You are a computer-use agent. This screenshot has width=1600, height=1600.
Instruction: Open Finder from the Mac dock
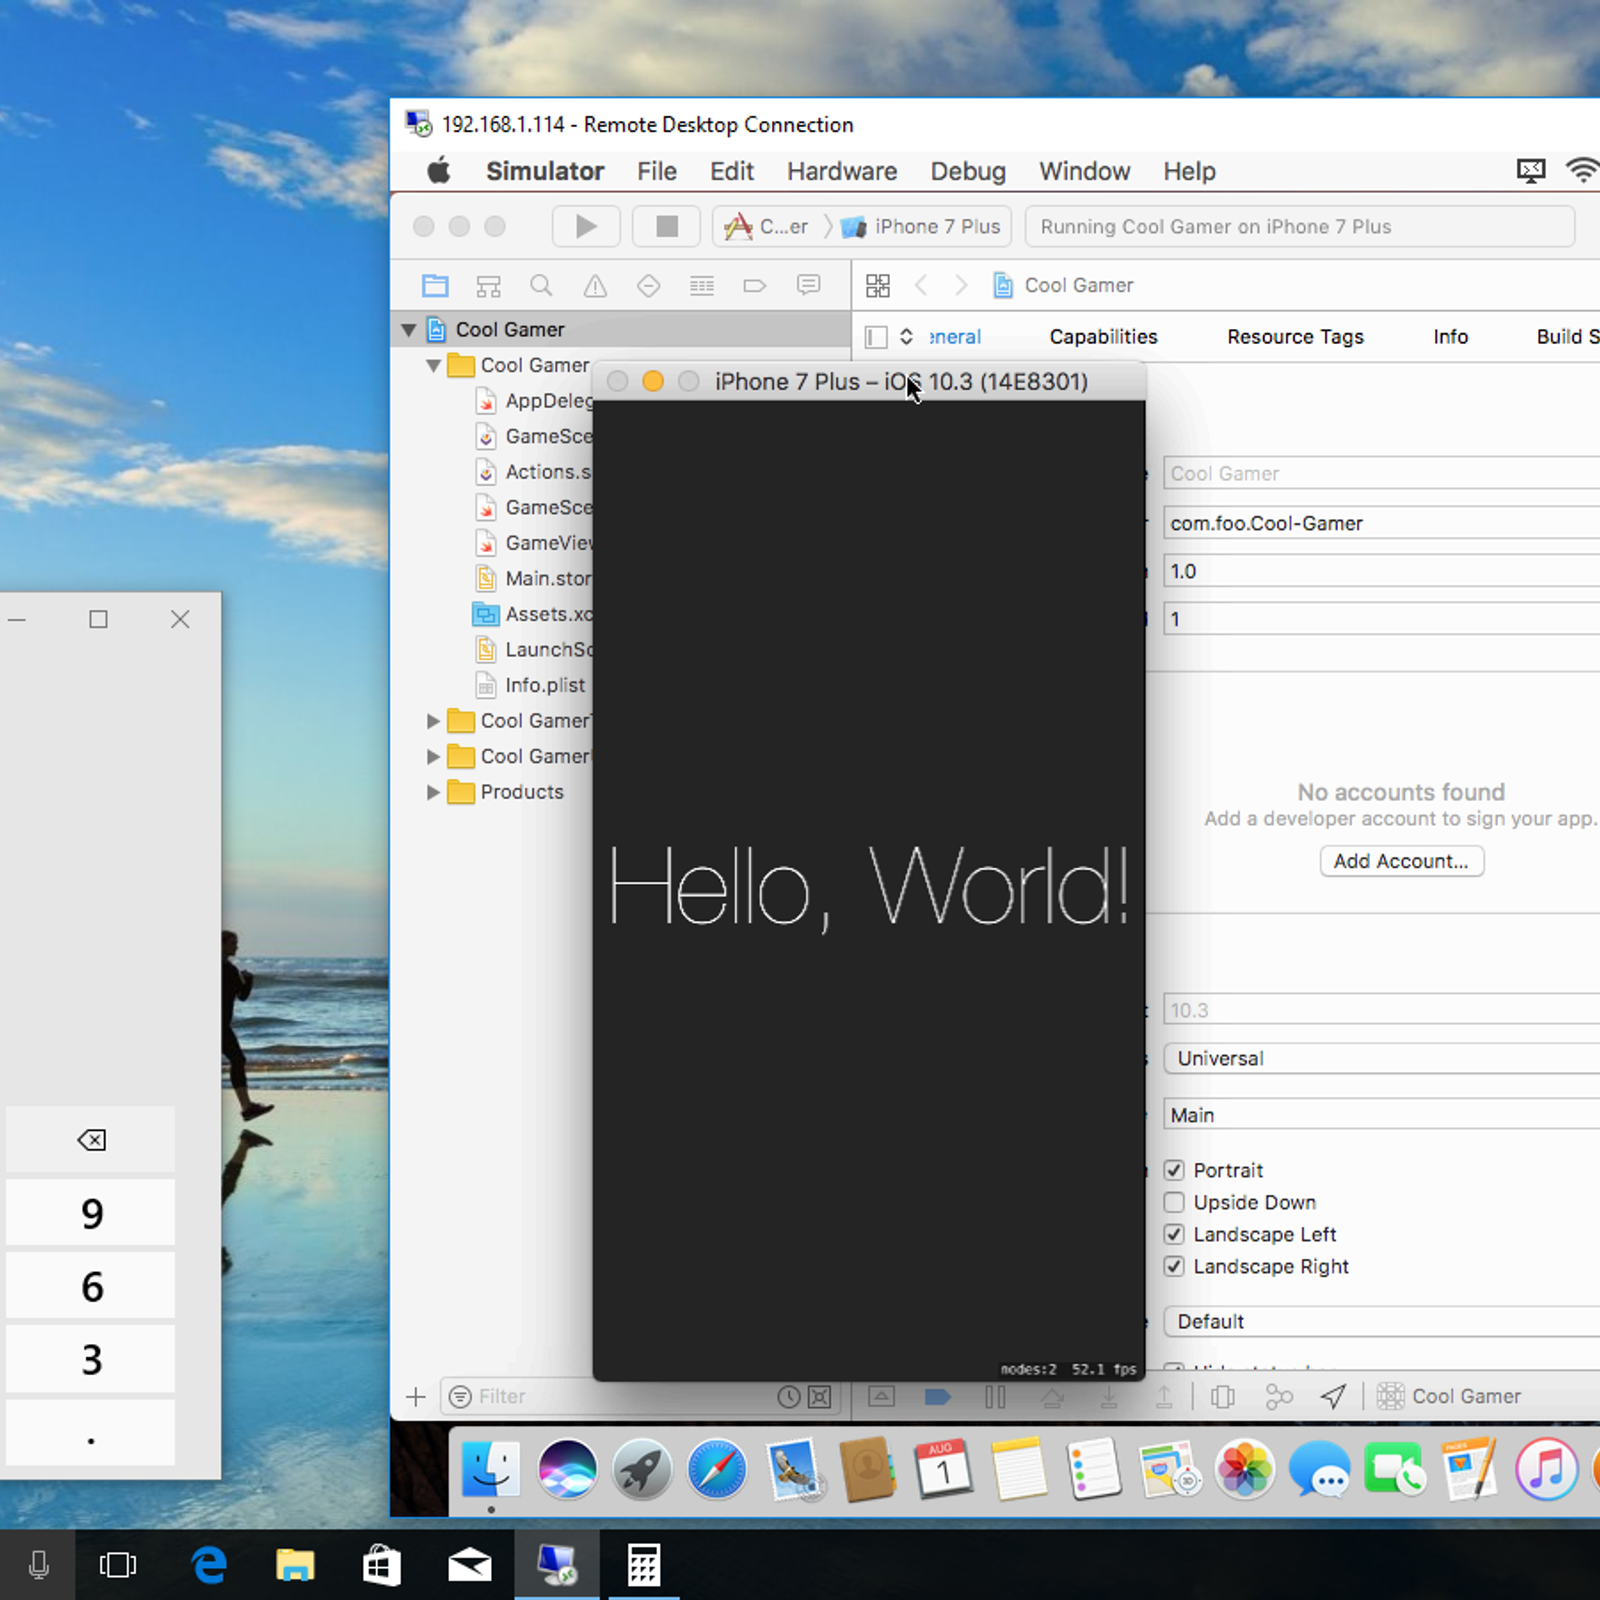coord(490,1470)
